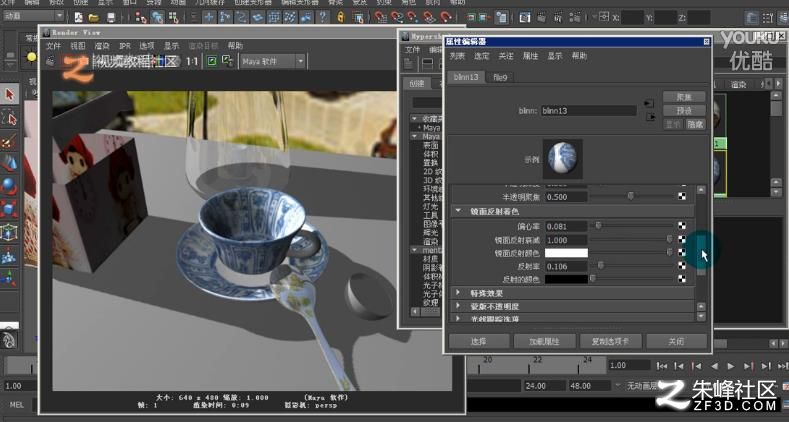Click the 关闭 button in Attribute Editor
The height and width of the screenshot is (422, 789).
pos(676,341)
